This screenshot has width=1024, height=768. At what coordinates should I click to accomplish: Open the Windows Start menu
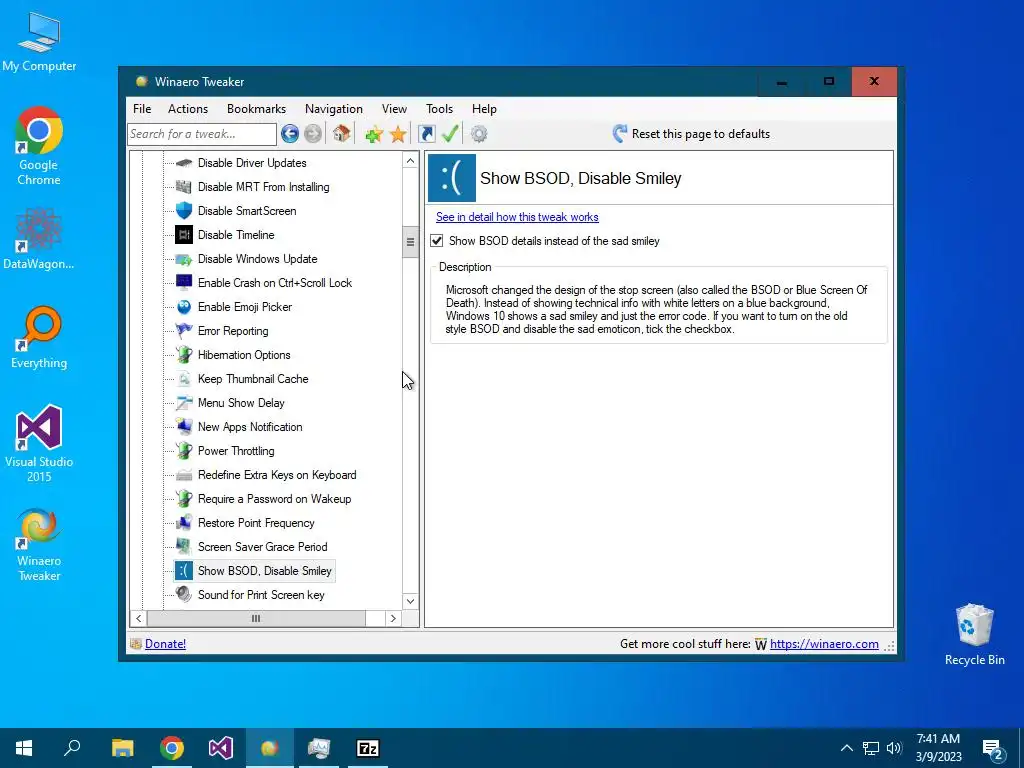[x=24, y=748]
